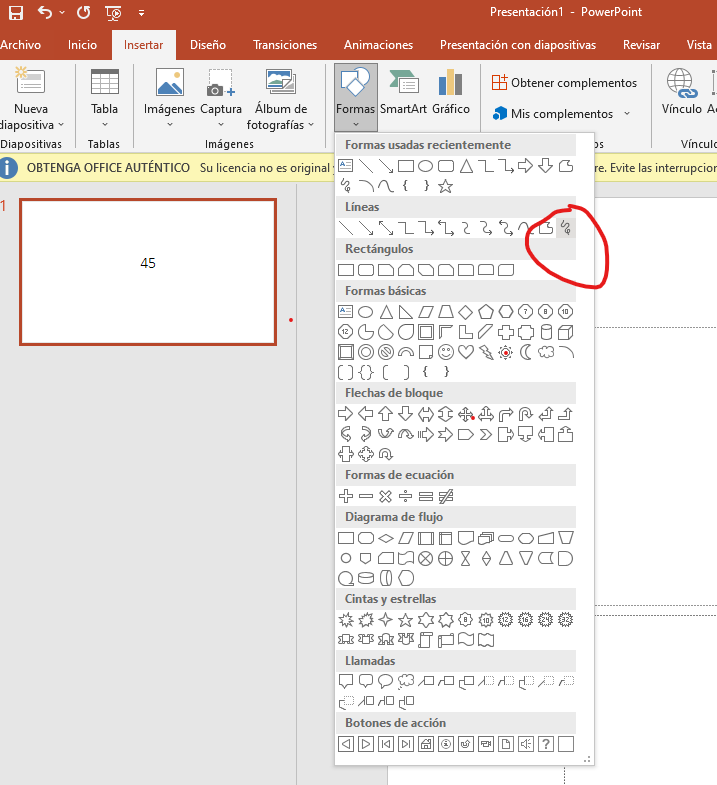The width and height of the screenshot is (717, 785).
Task: Select the Help action button
Action: click(546, 744)
